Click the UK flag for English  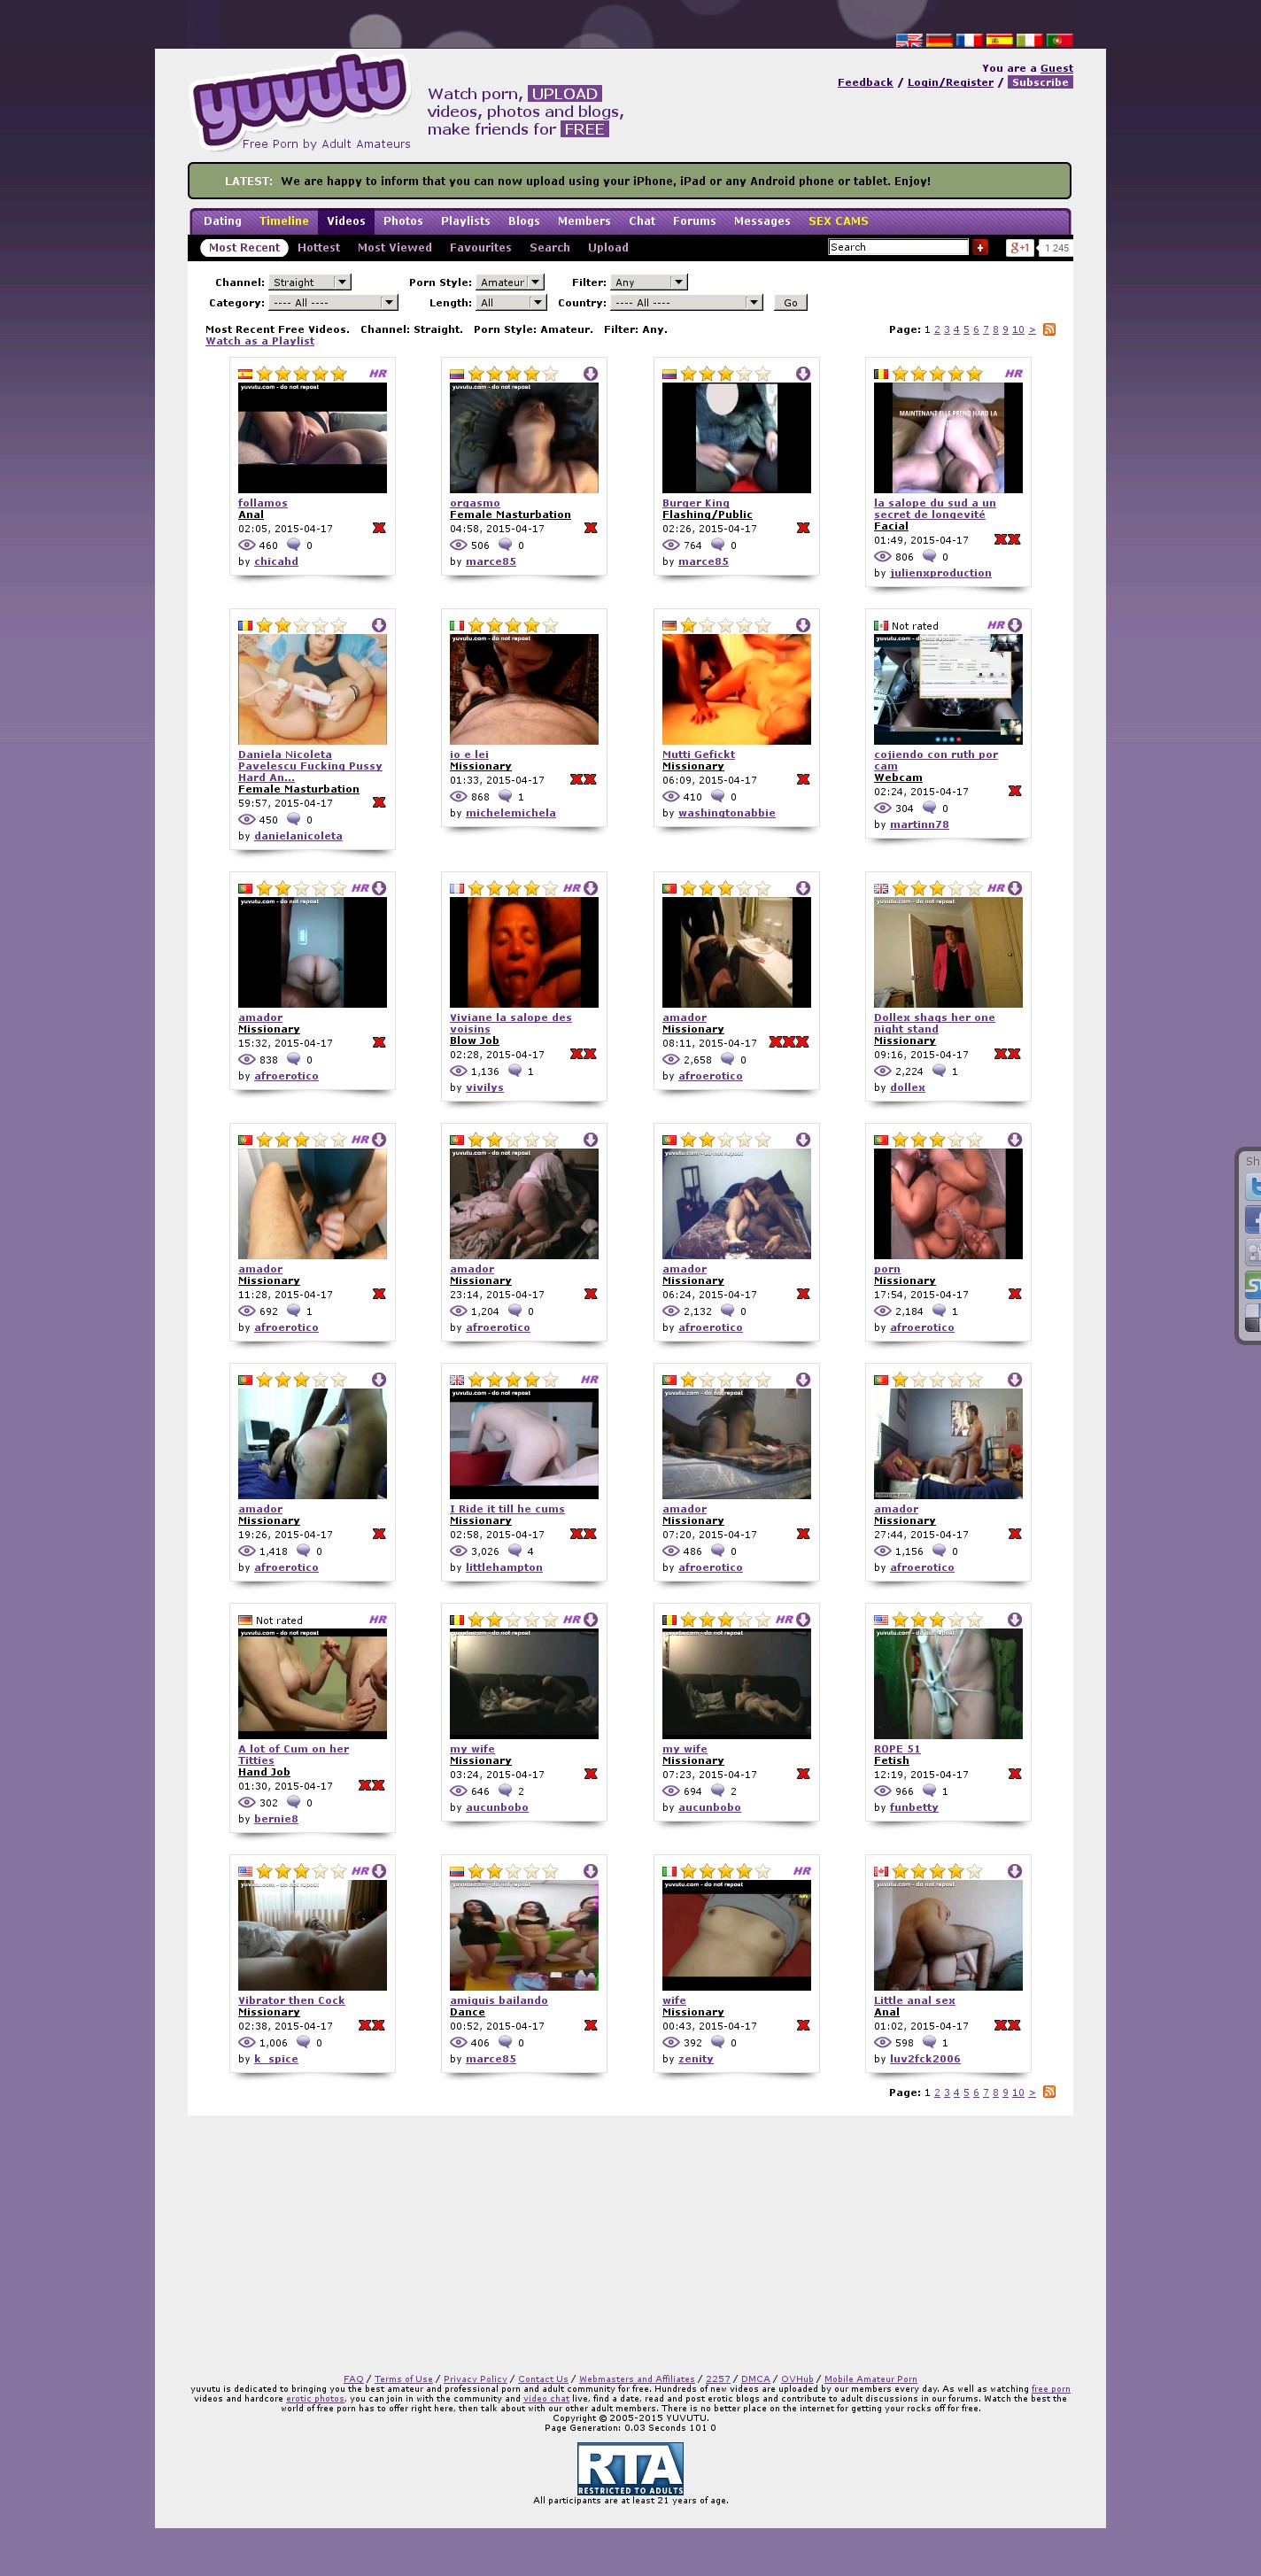908,41
